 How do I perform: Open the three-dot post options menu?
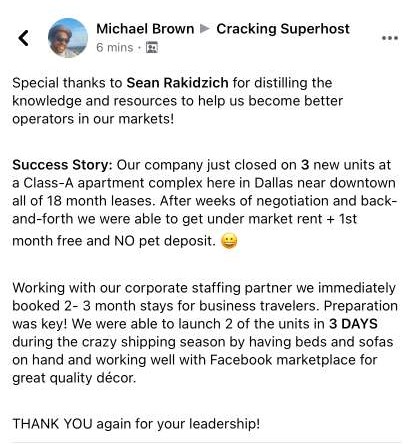click(390, 38)
